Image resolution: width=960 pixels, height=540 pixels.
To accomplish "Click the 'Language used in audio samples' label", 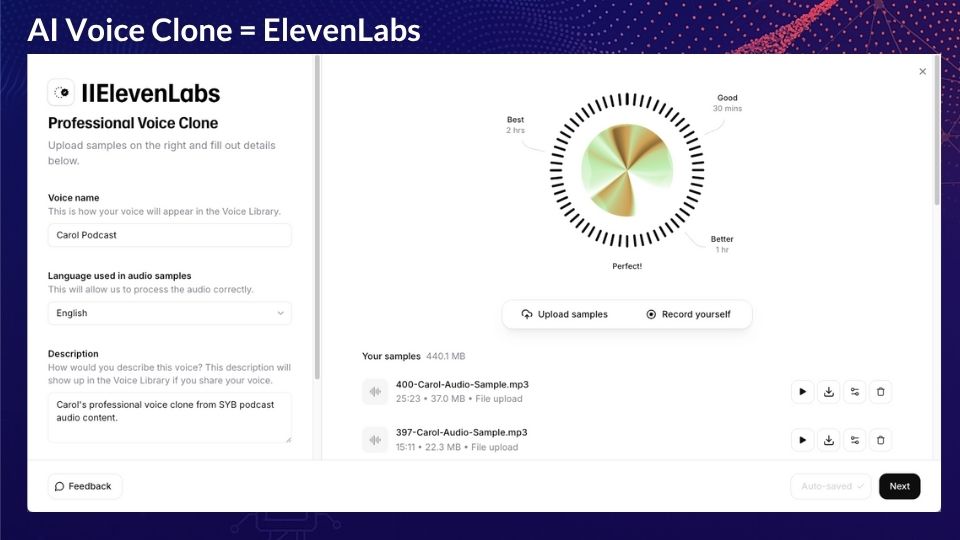I will [119, 276].
